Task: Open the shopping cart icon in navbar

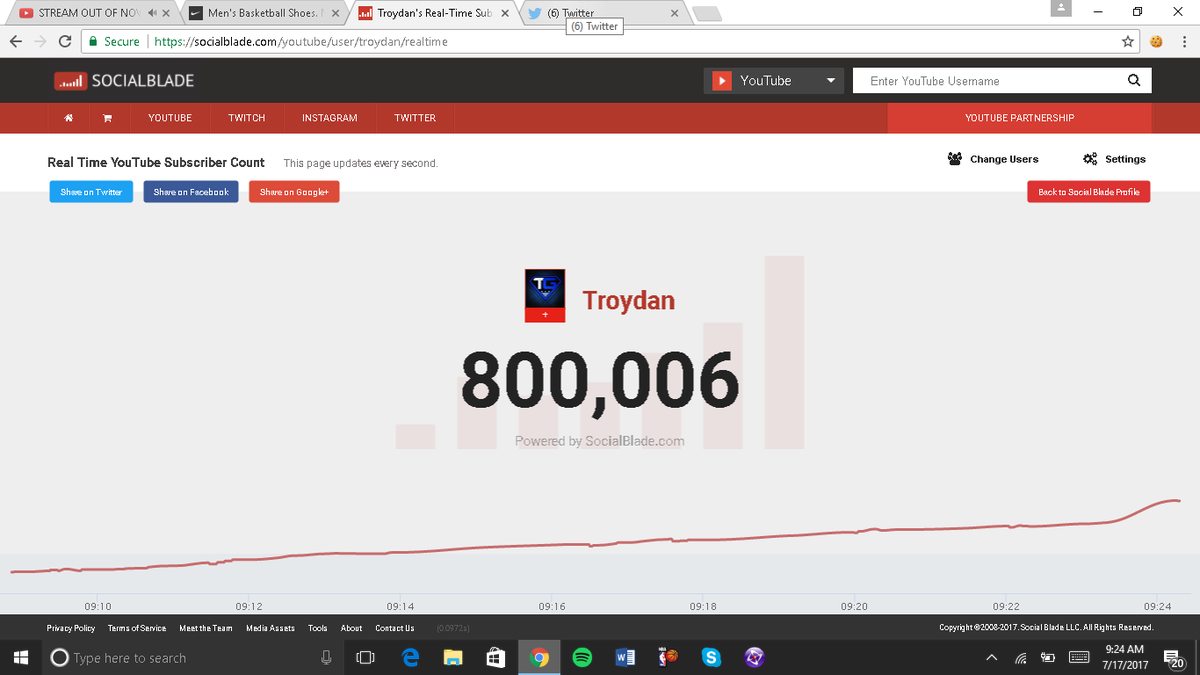Action: click(107, 118)
